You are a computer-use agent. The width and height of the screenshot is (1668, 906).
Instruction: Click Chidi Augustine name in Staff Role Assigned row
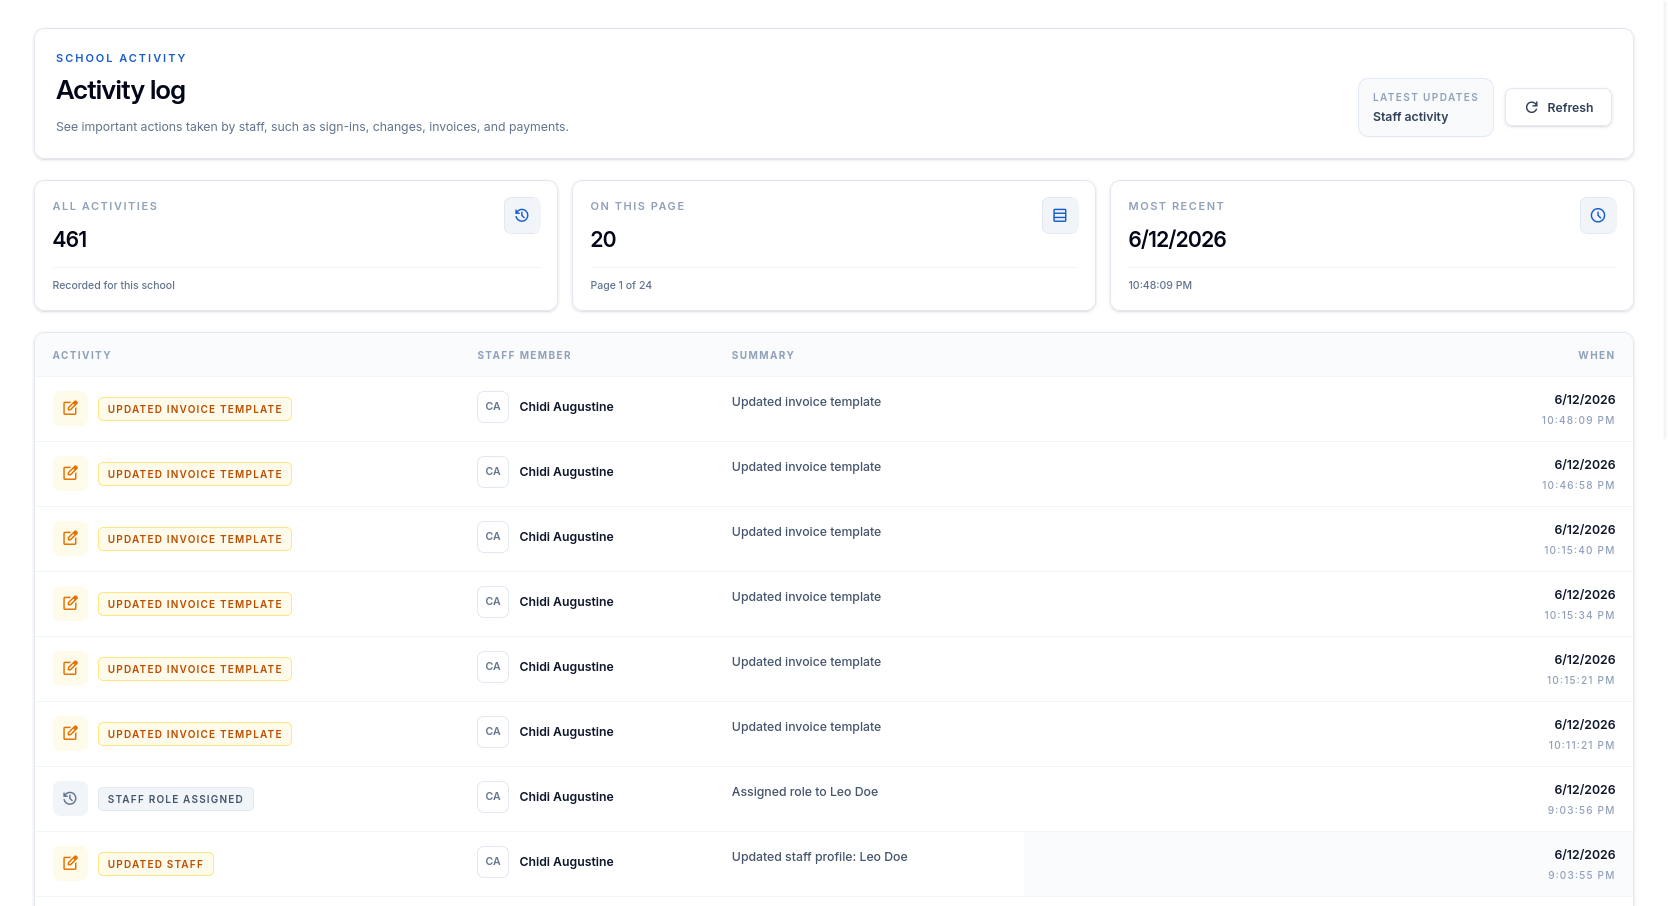click(x=566, y=797)
